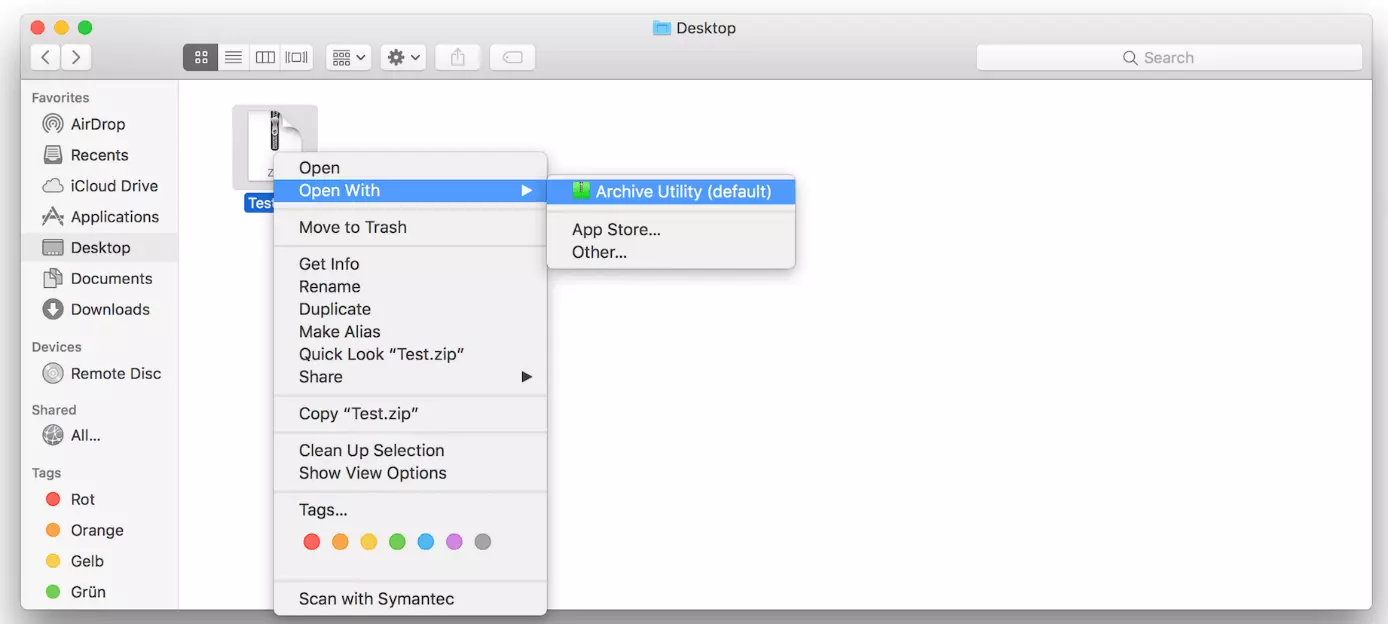1388x624 pixels.
Task: Apply the purple tag color dot
Action: pos(454,542)
